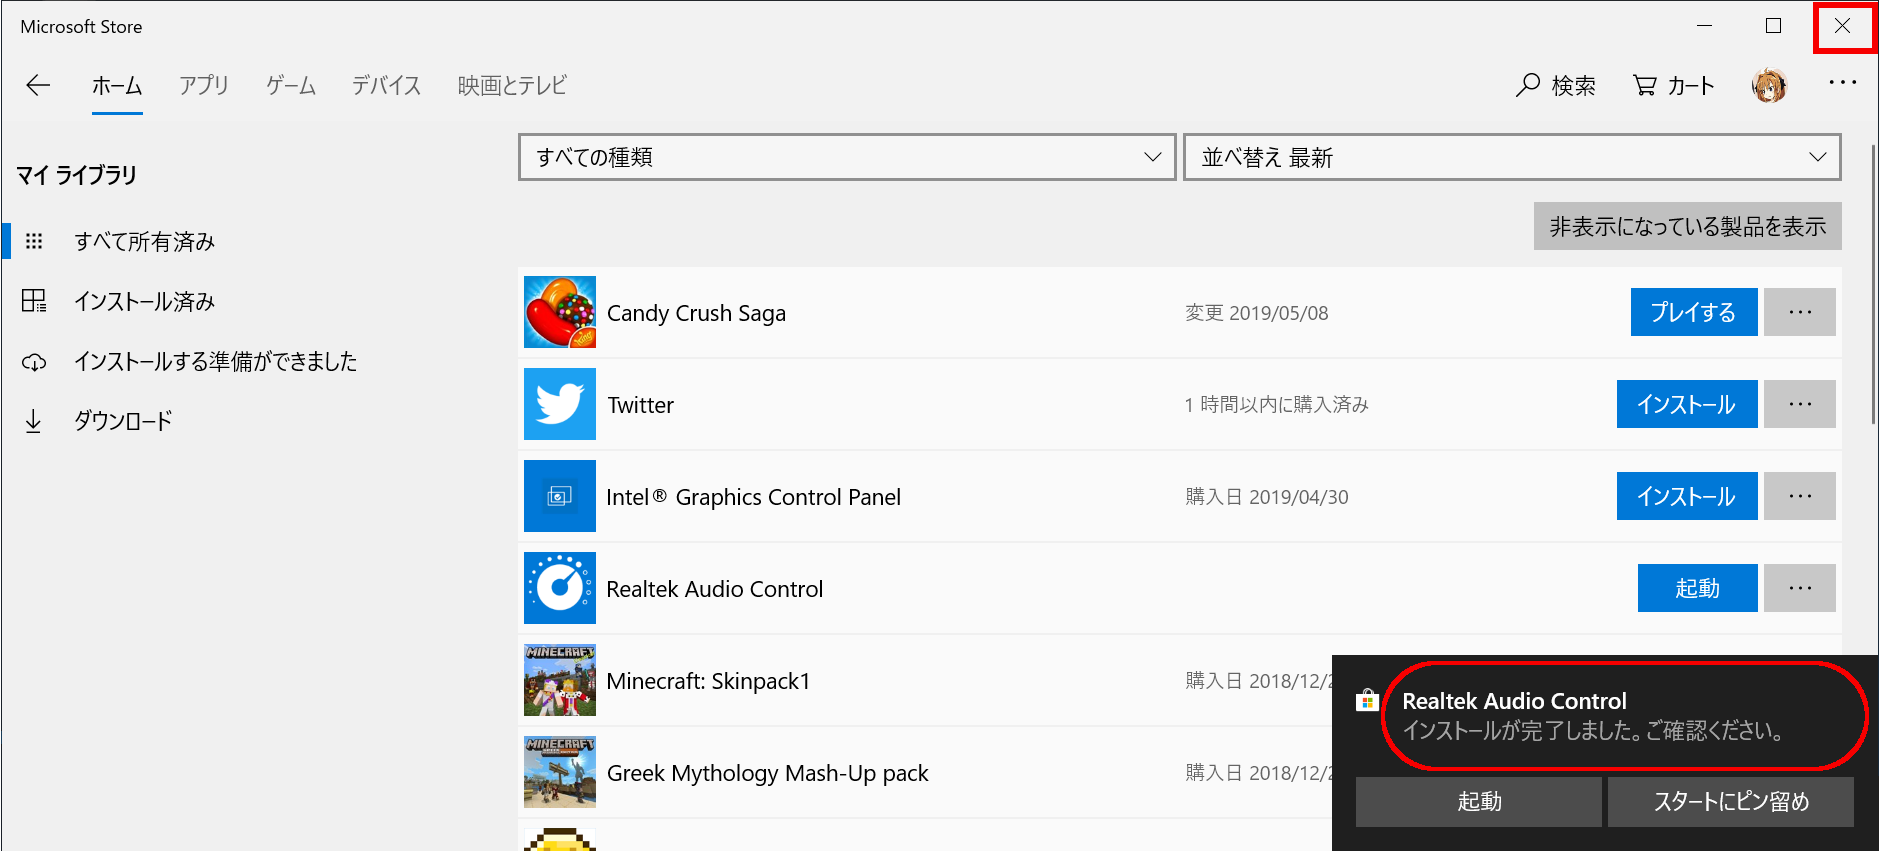Open more options for Realtek Audio Control
This screenshot has height=851, width=1880.
(x=1800, y=588)
